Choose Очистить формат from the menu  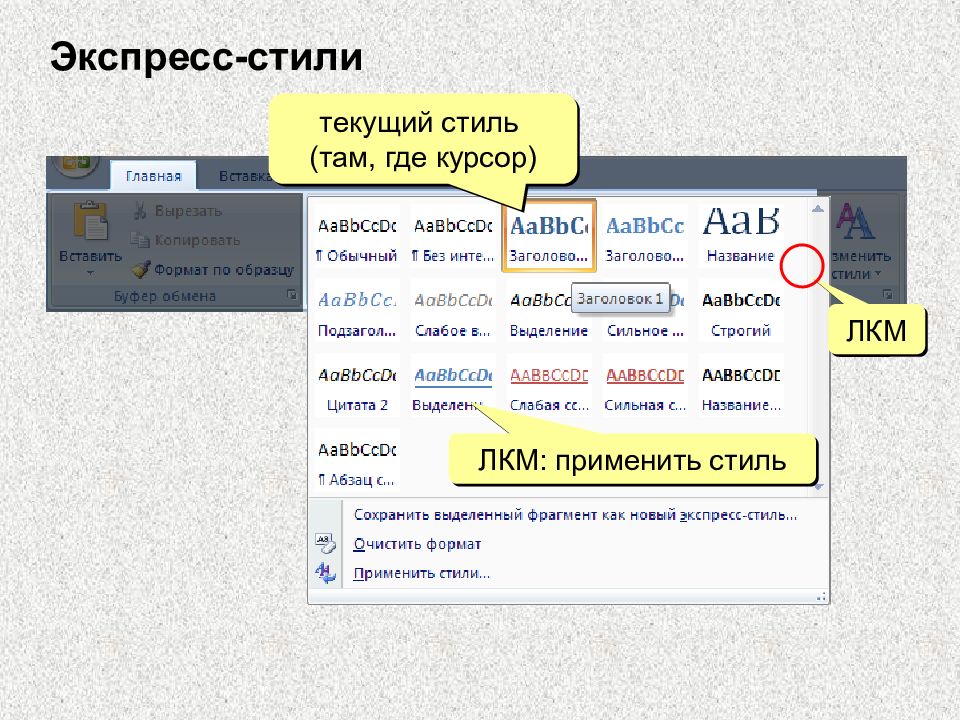417,544
